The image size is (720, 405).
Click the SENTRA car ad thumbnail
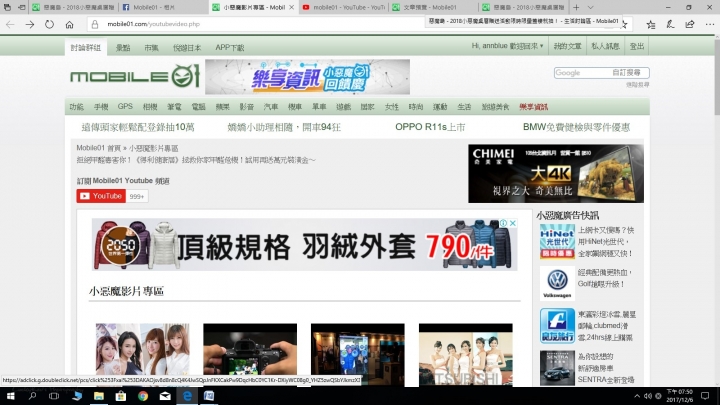coord(557,368)
